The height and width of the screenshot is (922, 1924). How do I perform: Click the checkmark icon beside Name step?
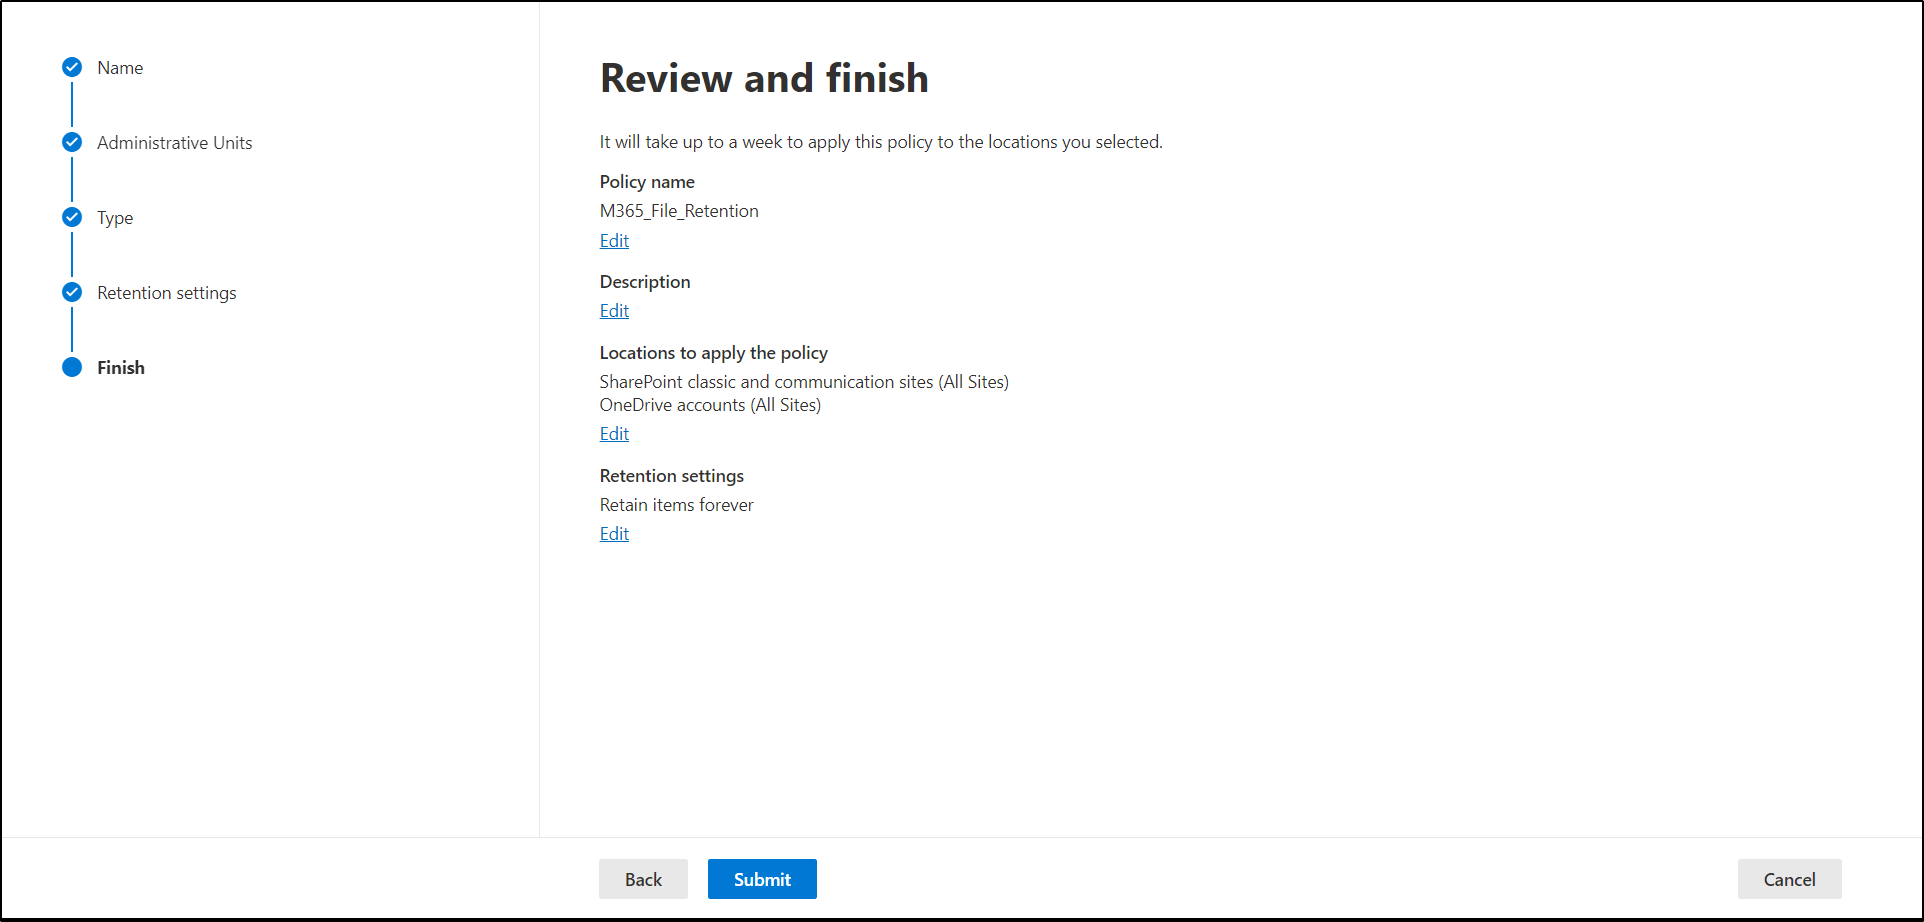click(72, 67)
